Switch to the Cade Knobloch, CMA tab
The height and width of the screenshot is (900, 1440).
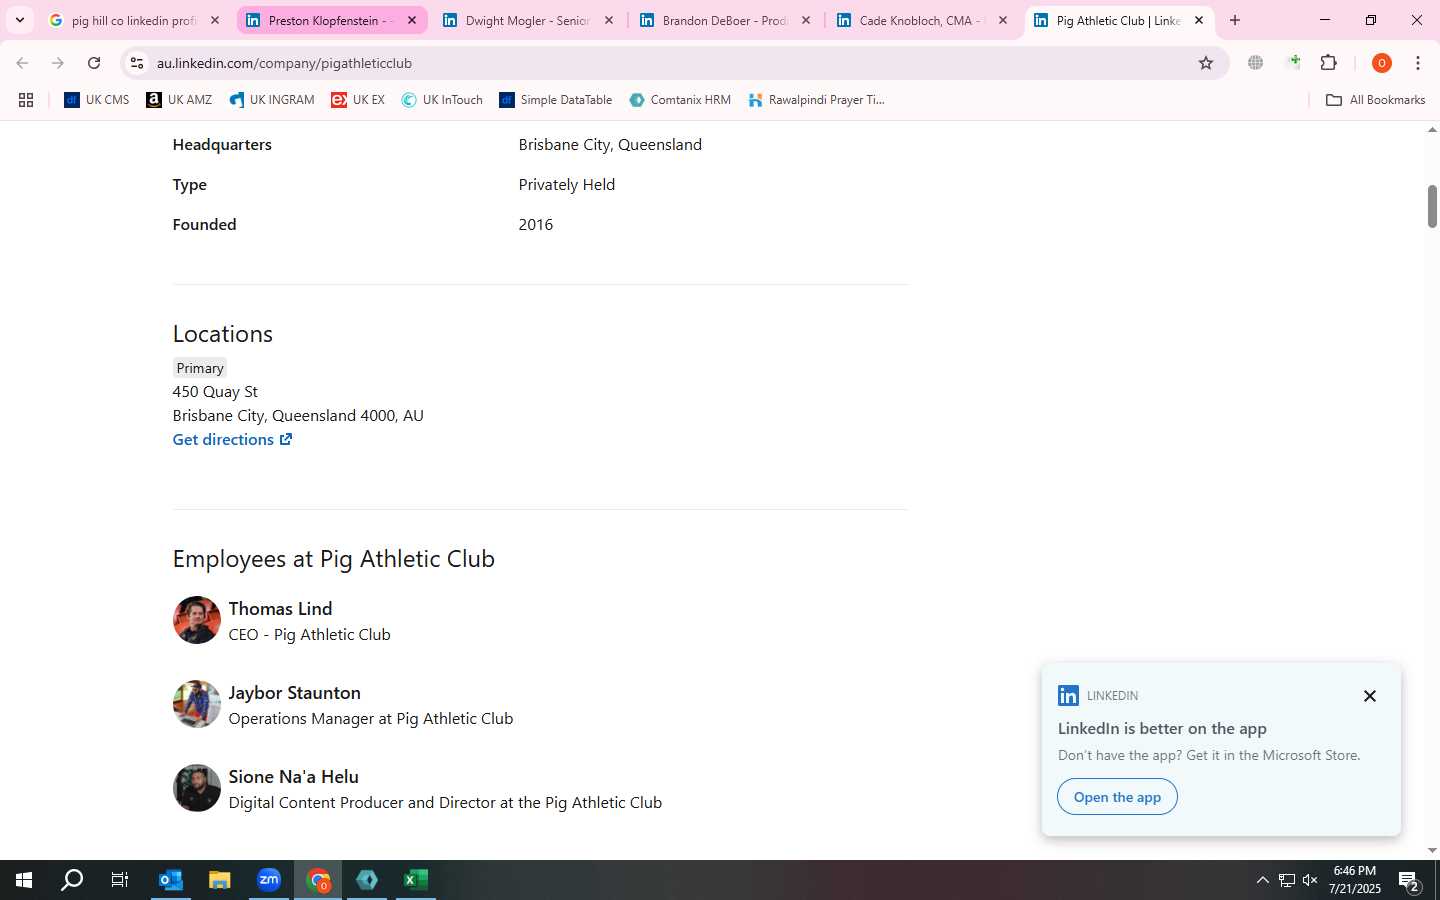922,20
